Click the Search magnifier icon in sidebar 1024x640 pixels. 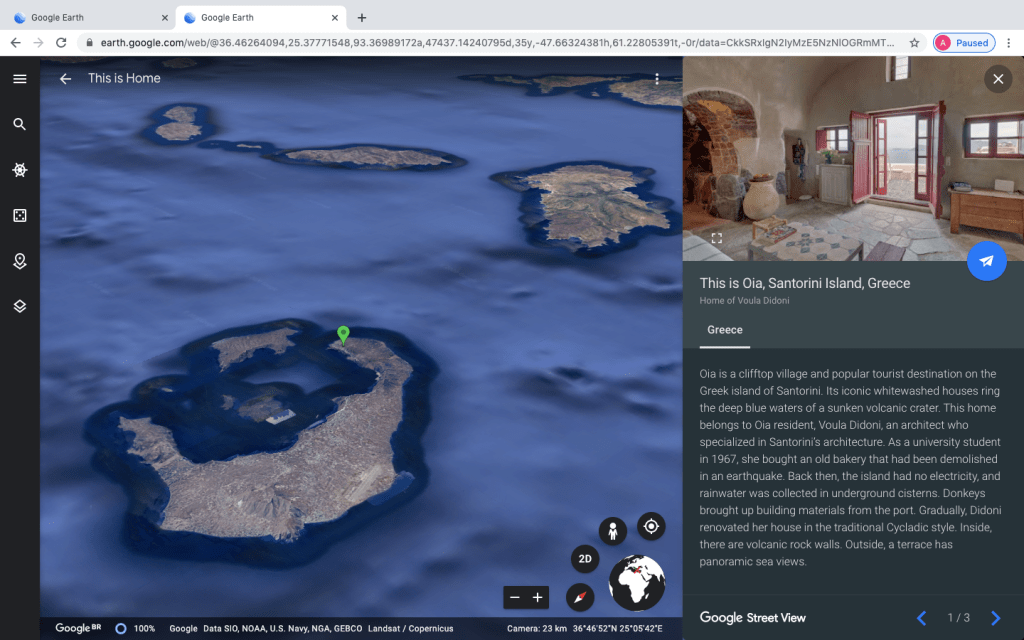click(x=19, y=125)
